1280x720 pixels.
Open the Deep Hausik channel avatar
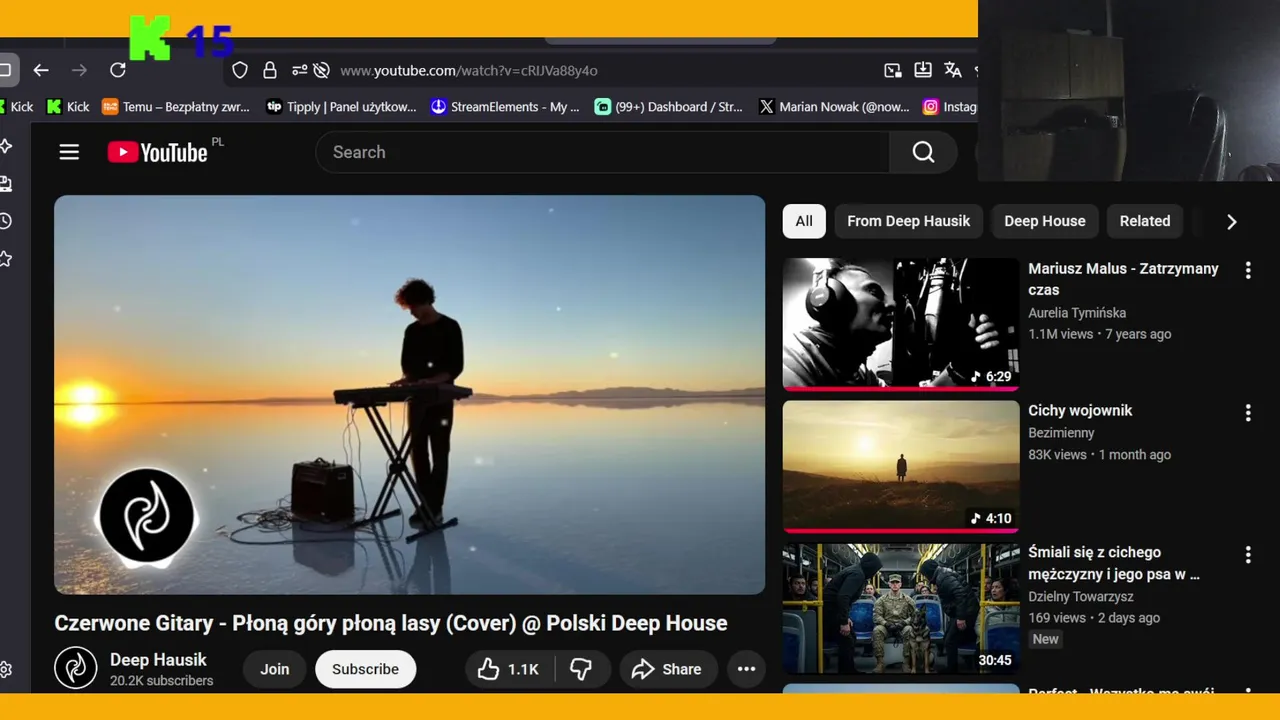coord(75,668)
